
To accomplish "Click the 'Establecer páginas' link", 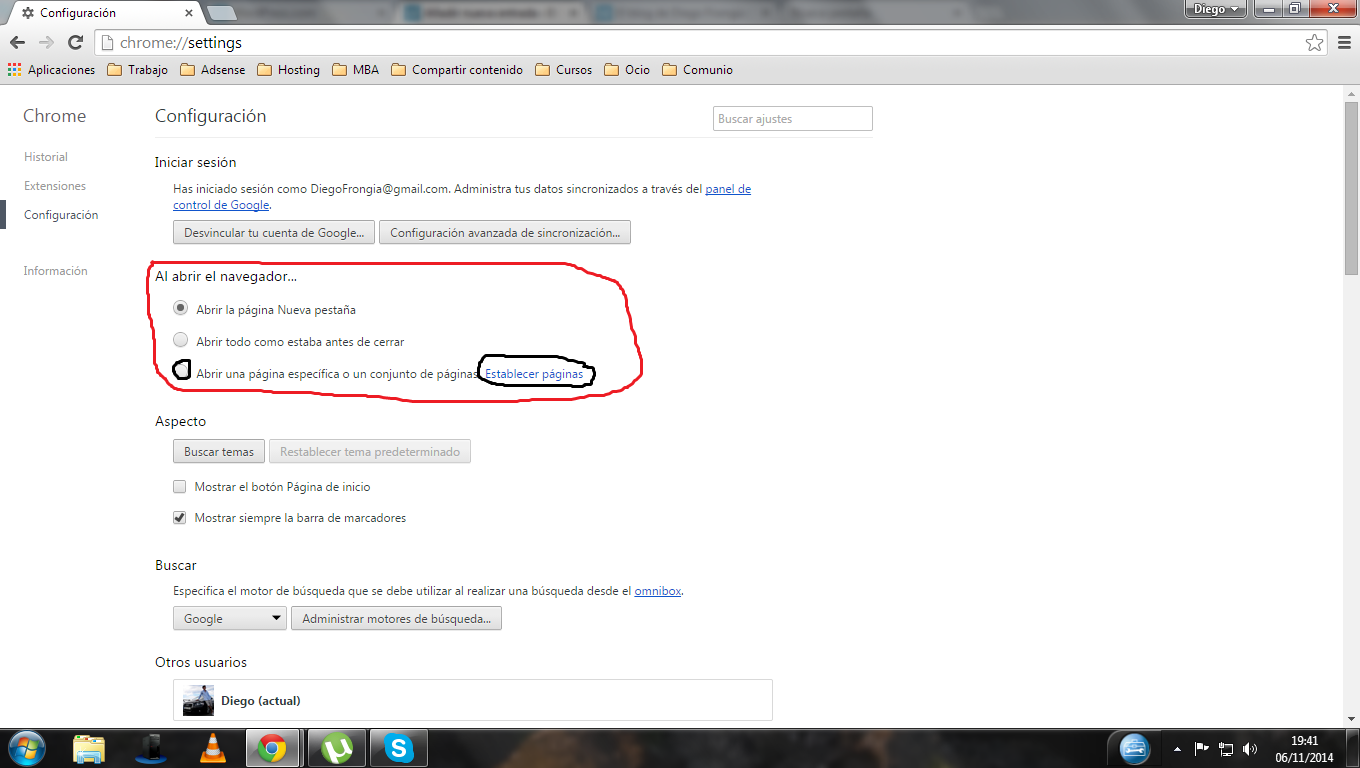I will (534, 374).
